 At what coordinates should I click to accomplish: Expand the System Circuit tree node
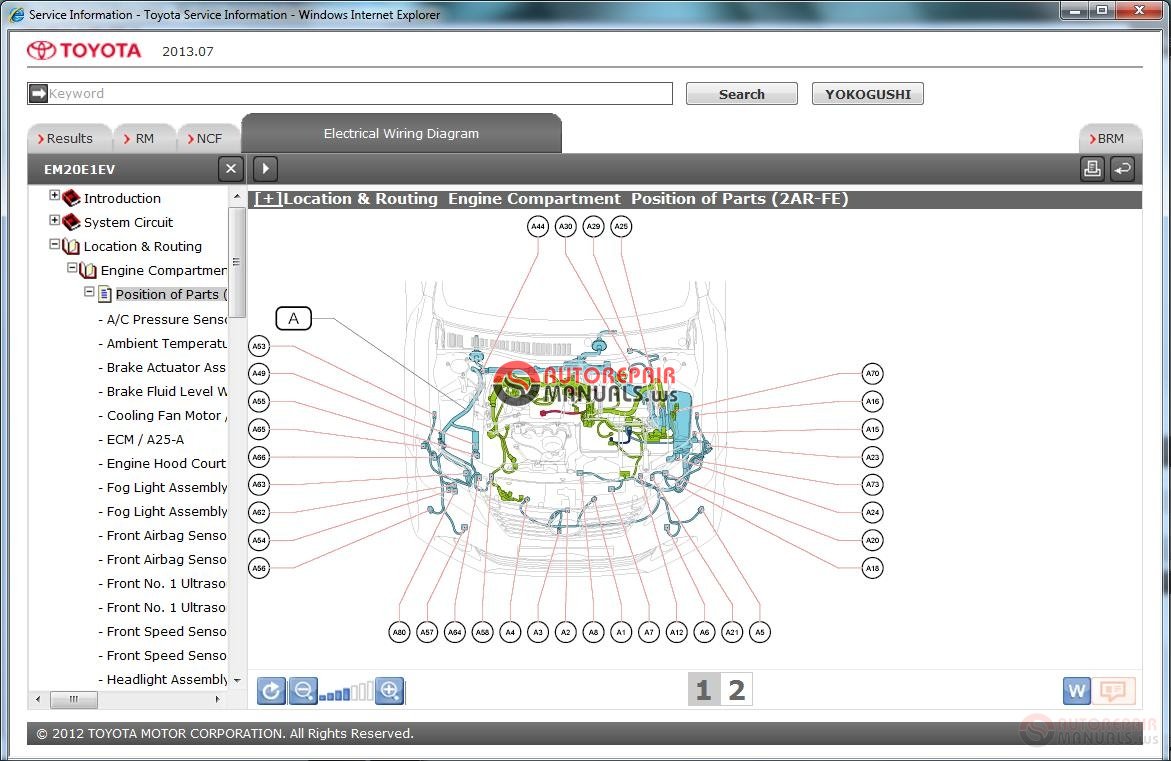click(x=55, y=220)
